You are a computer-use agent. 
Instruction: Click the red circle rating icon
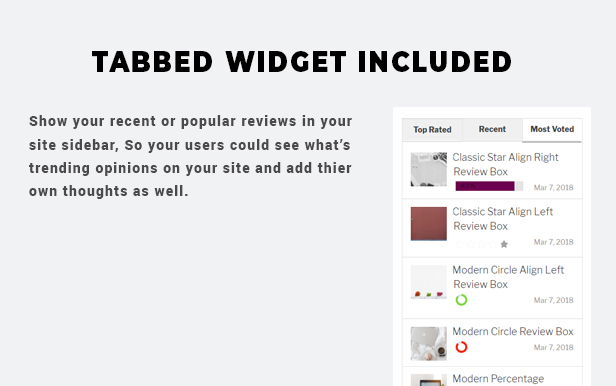461,347
